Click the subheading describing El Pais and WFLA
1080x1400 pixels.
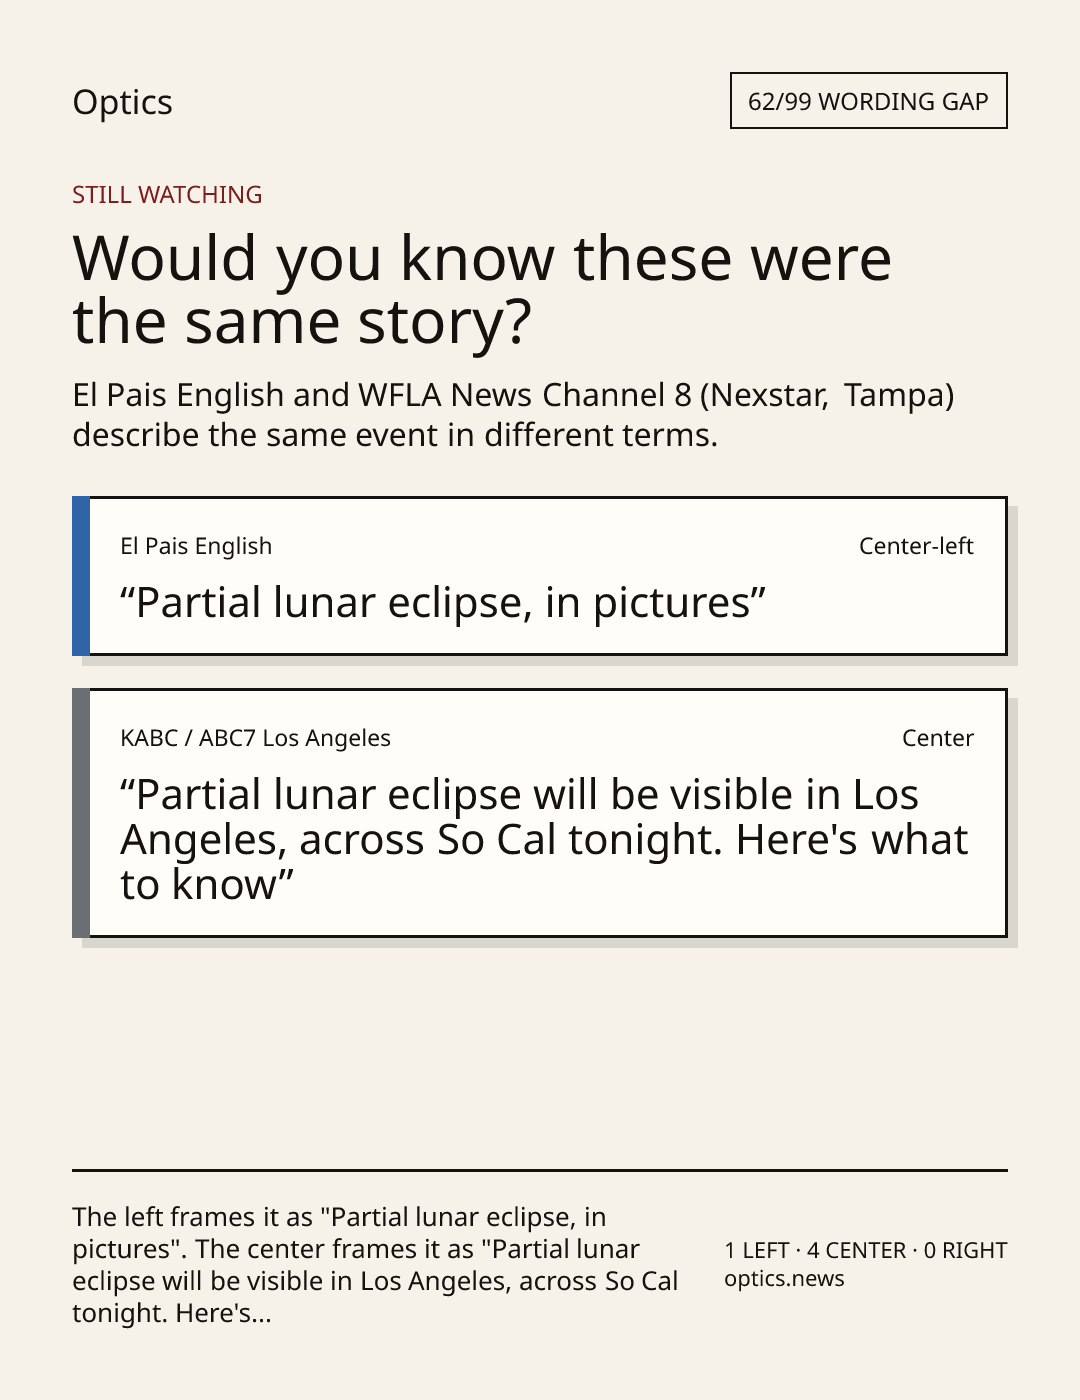513,415
